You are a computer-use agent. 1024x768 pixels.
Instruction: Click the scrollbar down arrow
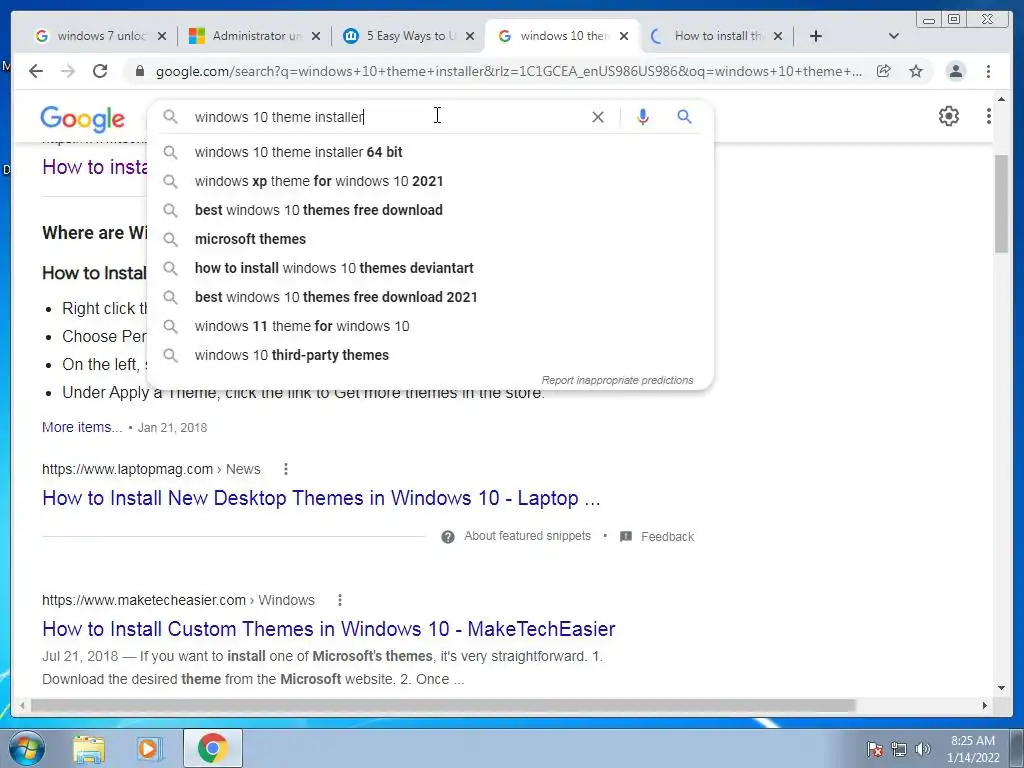coord(1002,688)
